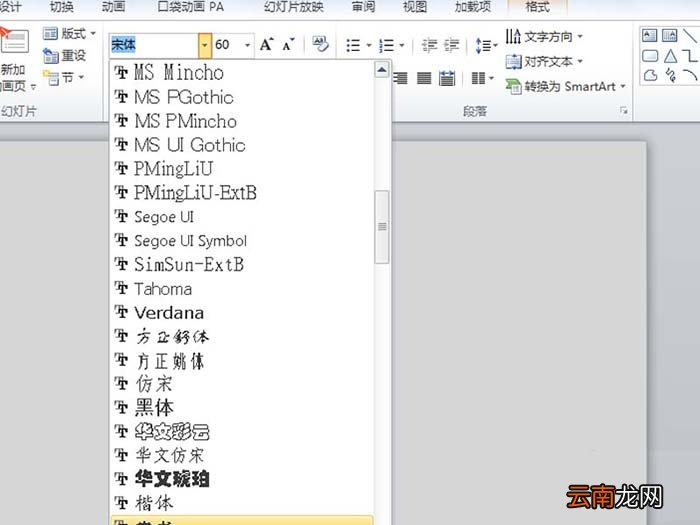
Task: Insert a vertical text box shape
Action: [x=669, y=35]
